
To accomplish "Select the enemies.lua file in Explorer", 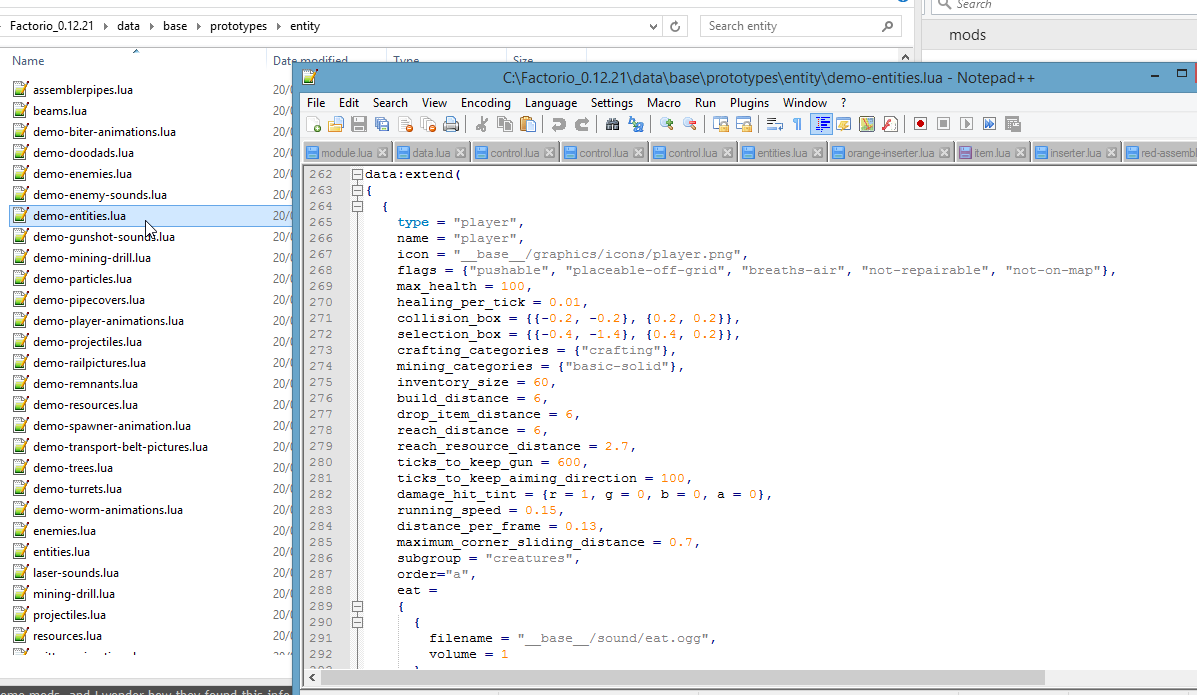I will [64, 531].
